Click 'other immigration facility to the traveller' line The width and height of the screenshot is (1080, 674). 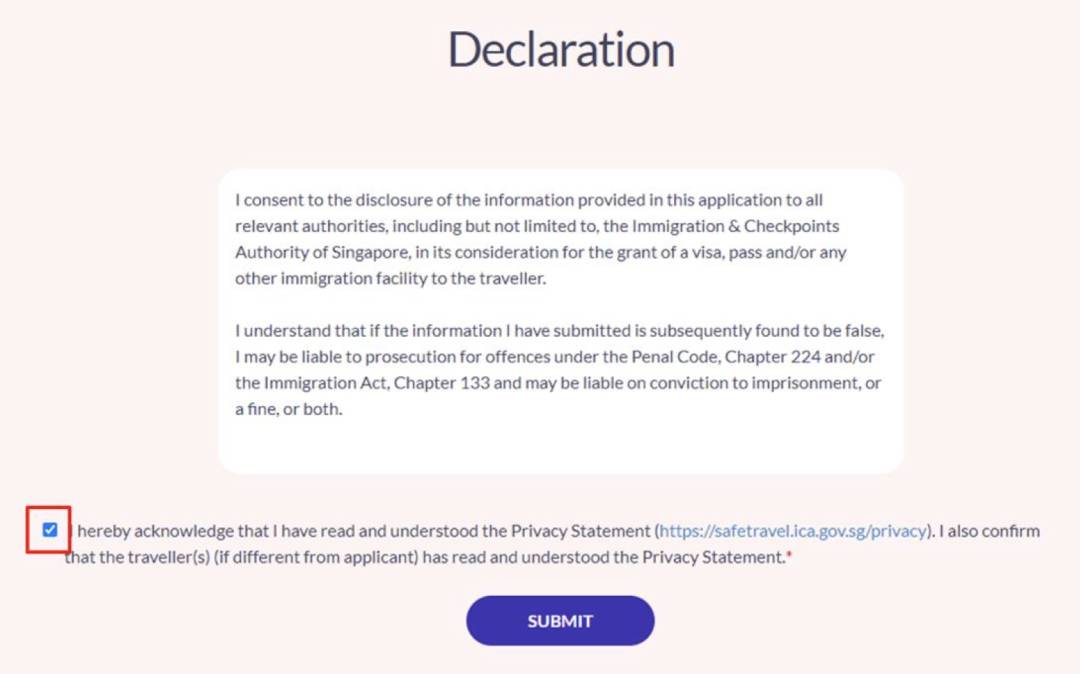pos(390,278)
